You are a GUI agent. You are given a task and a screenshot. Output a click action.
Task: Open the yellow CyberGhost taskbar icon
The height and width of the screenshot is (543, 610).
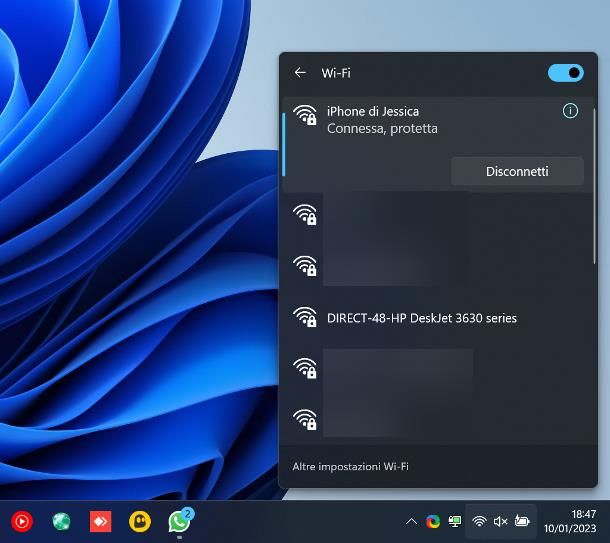point(140,521)
